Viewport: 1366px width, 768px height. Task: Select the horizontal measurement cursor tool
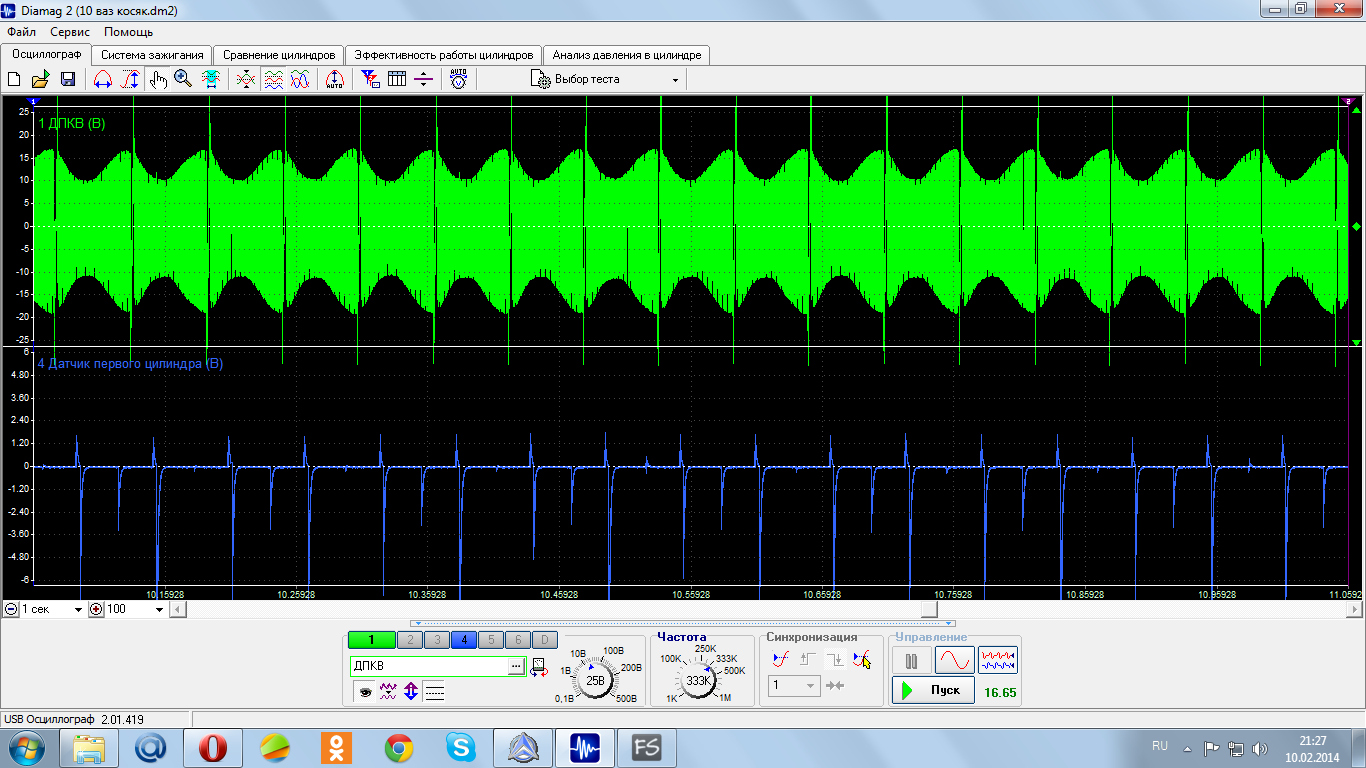point(102,80)
